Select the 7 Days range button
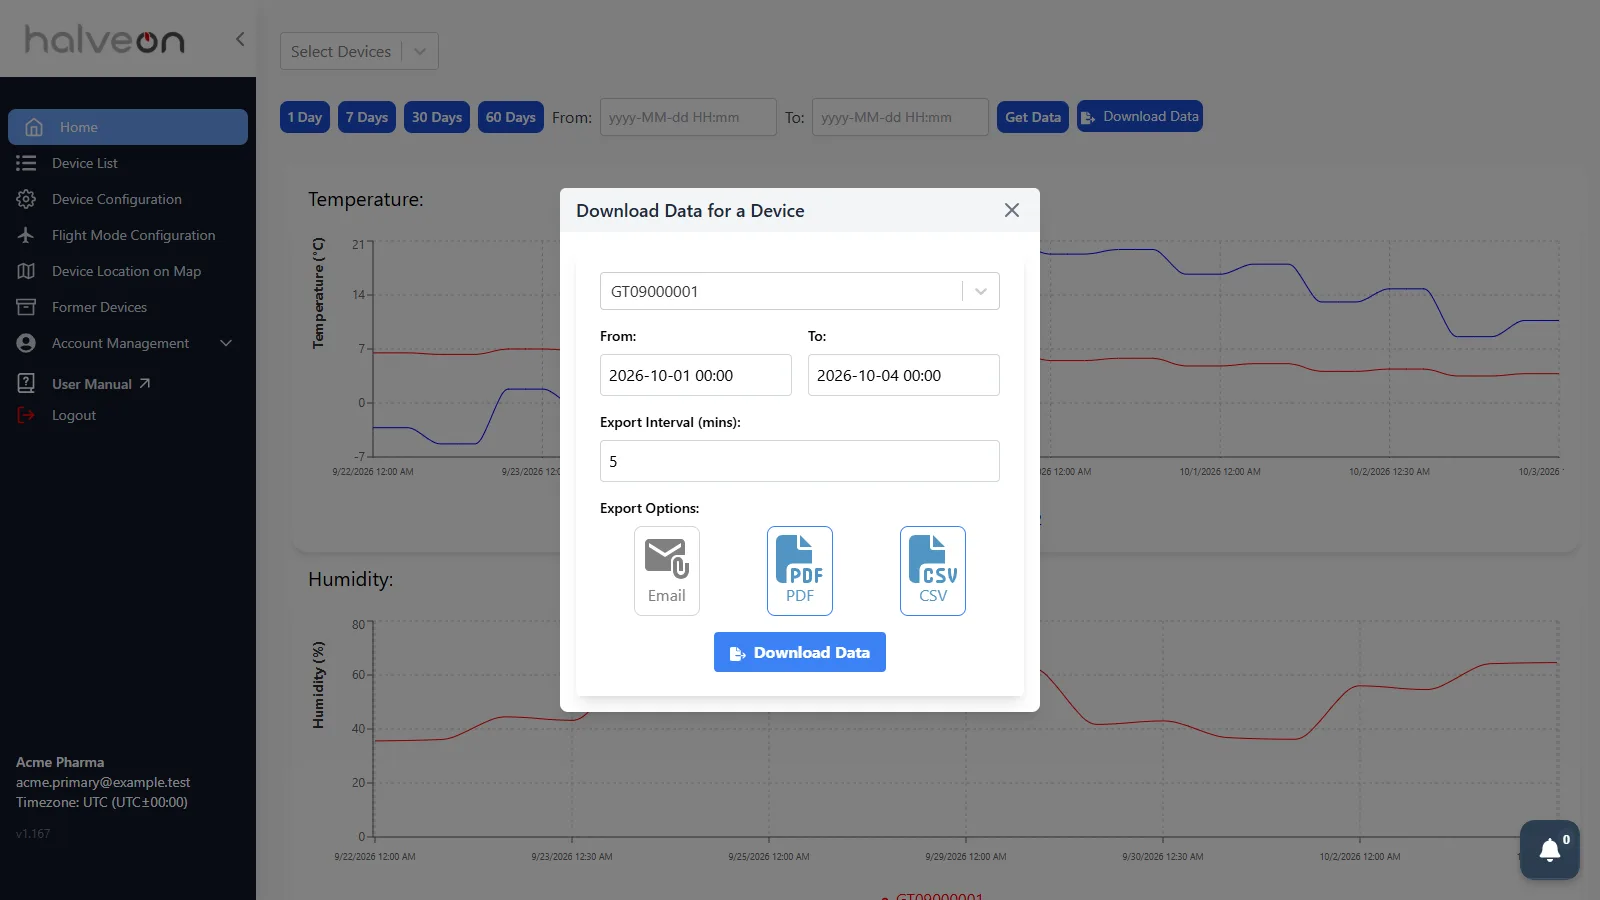Screen dimensions: 1600x900 point(367,117)
